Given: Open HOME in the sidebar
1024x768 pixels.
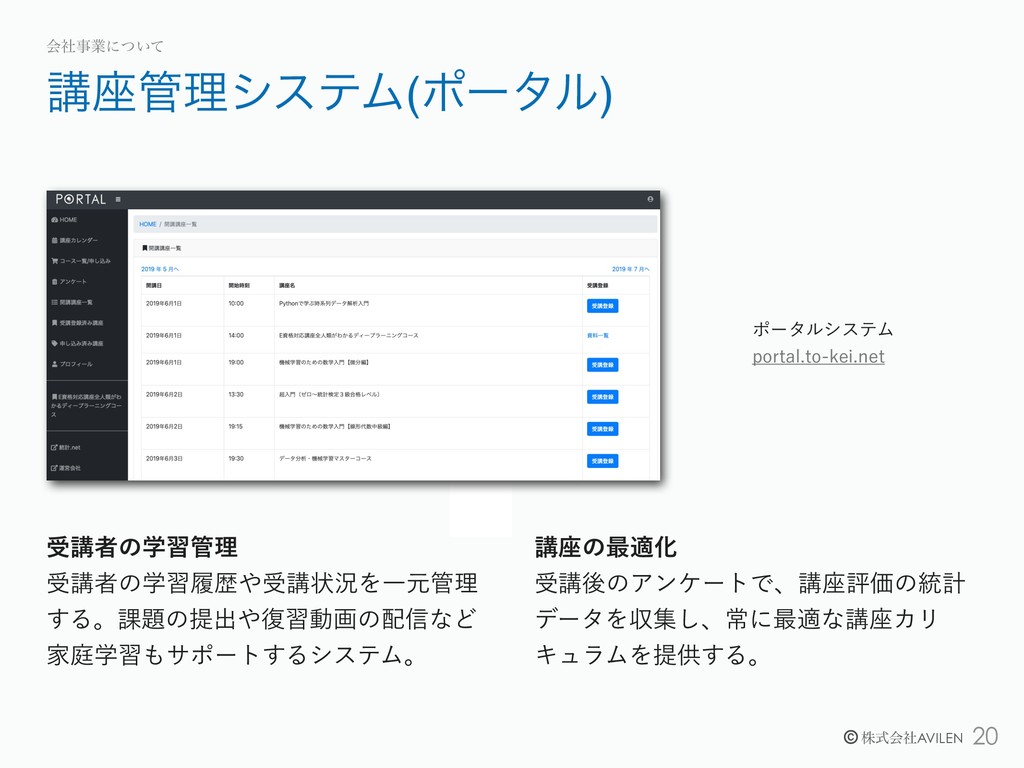Looking at the screenshot, I should pyautogui.click(x=65, y=220).
